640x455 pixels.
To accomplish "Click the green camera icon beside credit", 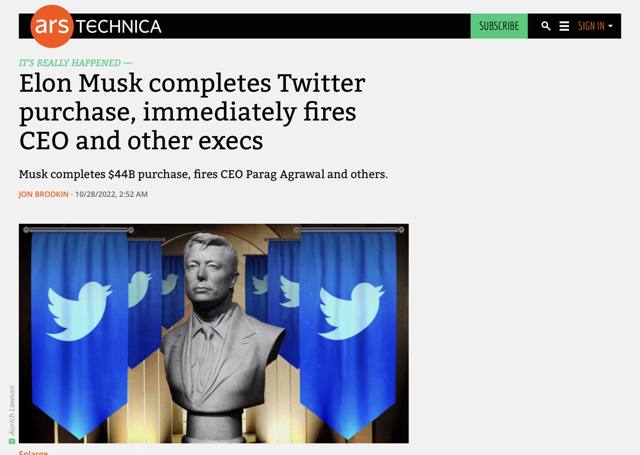I will click(12, 440).
